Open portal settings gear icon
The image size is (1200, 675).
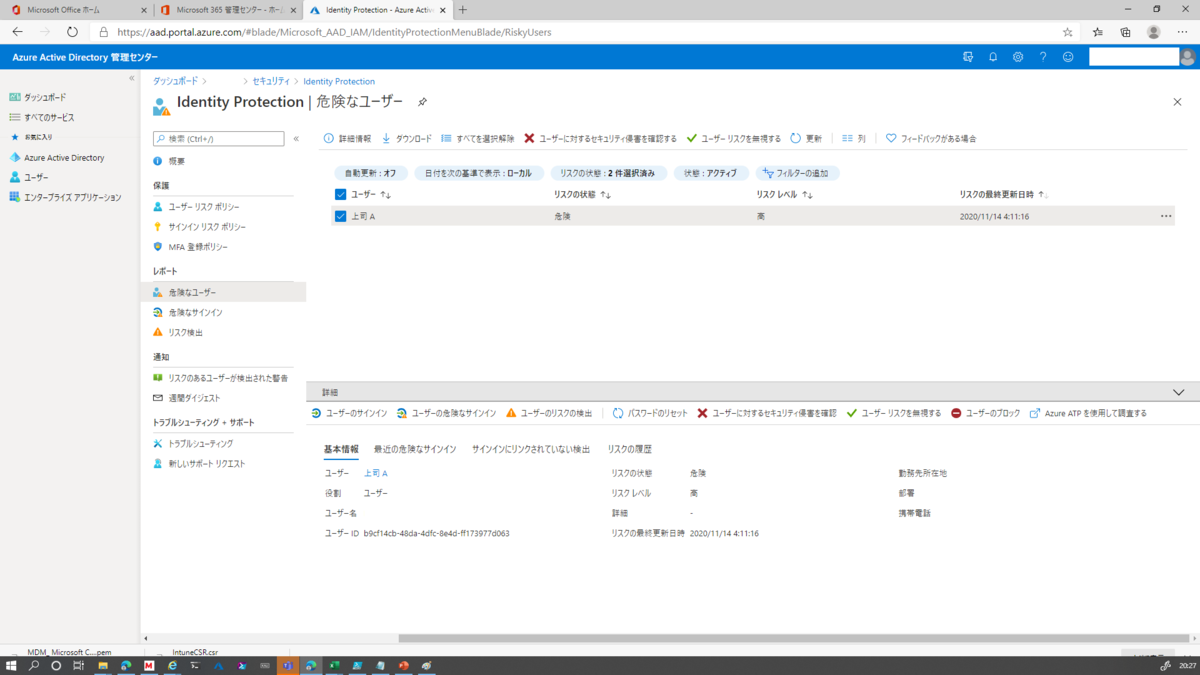point(1018,57)
